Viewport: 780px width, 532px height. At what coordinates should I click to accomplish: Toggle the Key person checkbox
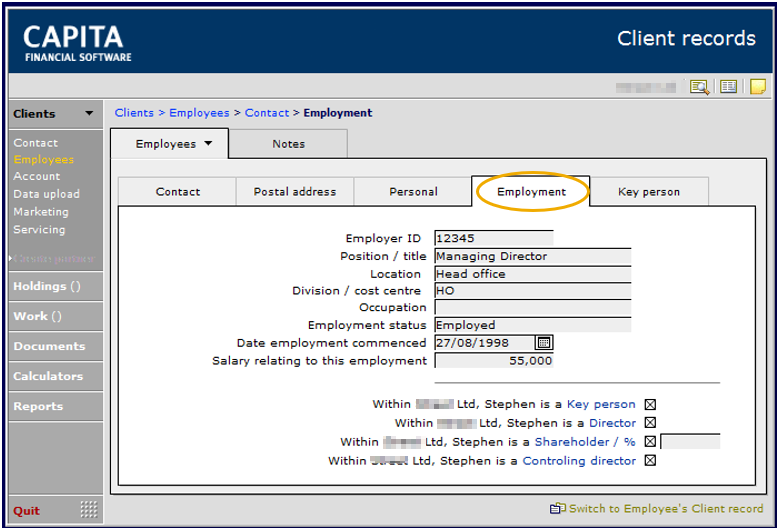pyautogui.click(x=650, y=404)
